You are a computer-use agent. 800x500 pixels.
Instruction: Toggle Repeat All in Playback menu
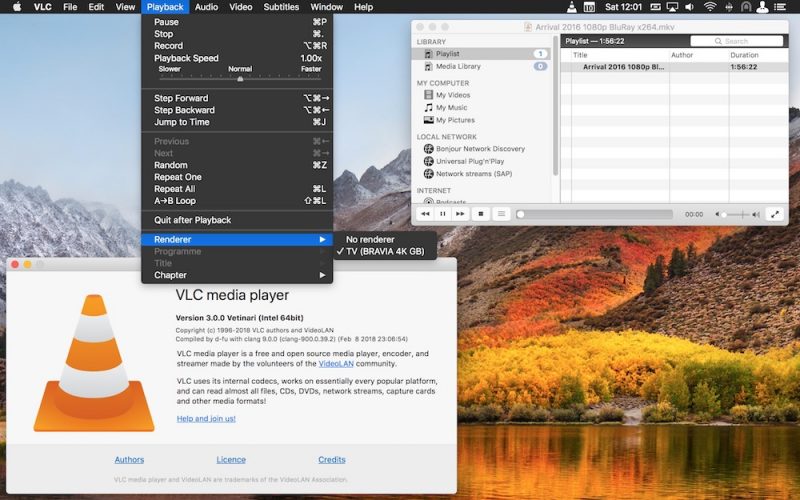pos(237,189)
